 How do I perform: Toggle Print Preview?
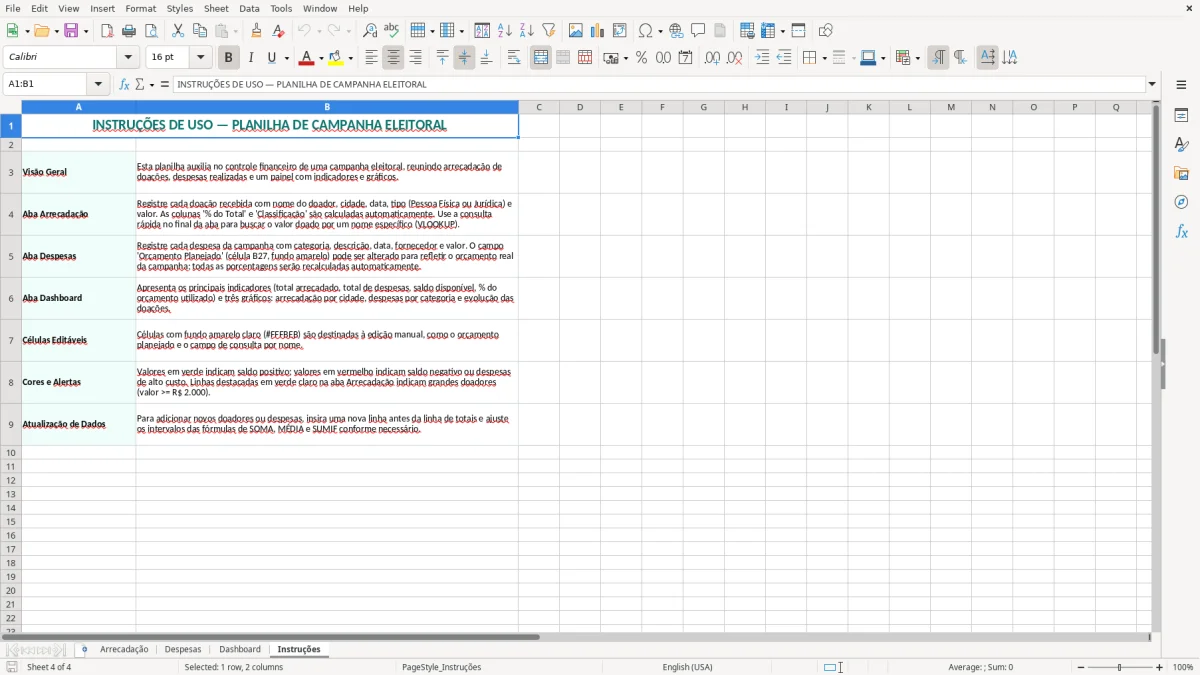click(150, 31)
